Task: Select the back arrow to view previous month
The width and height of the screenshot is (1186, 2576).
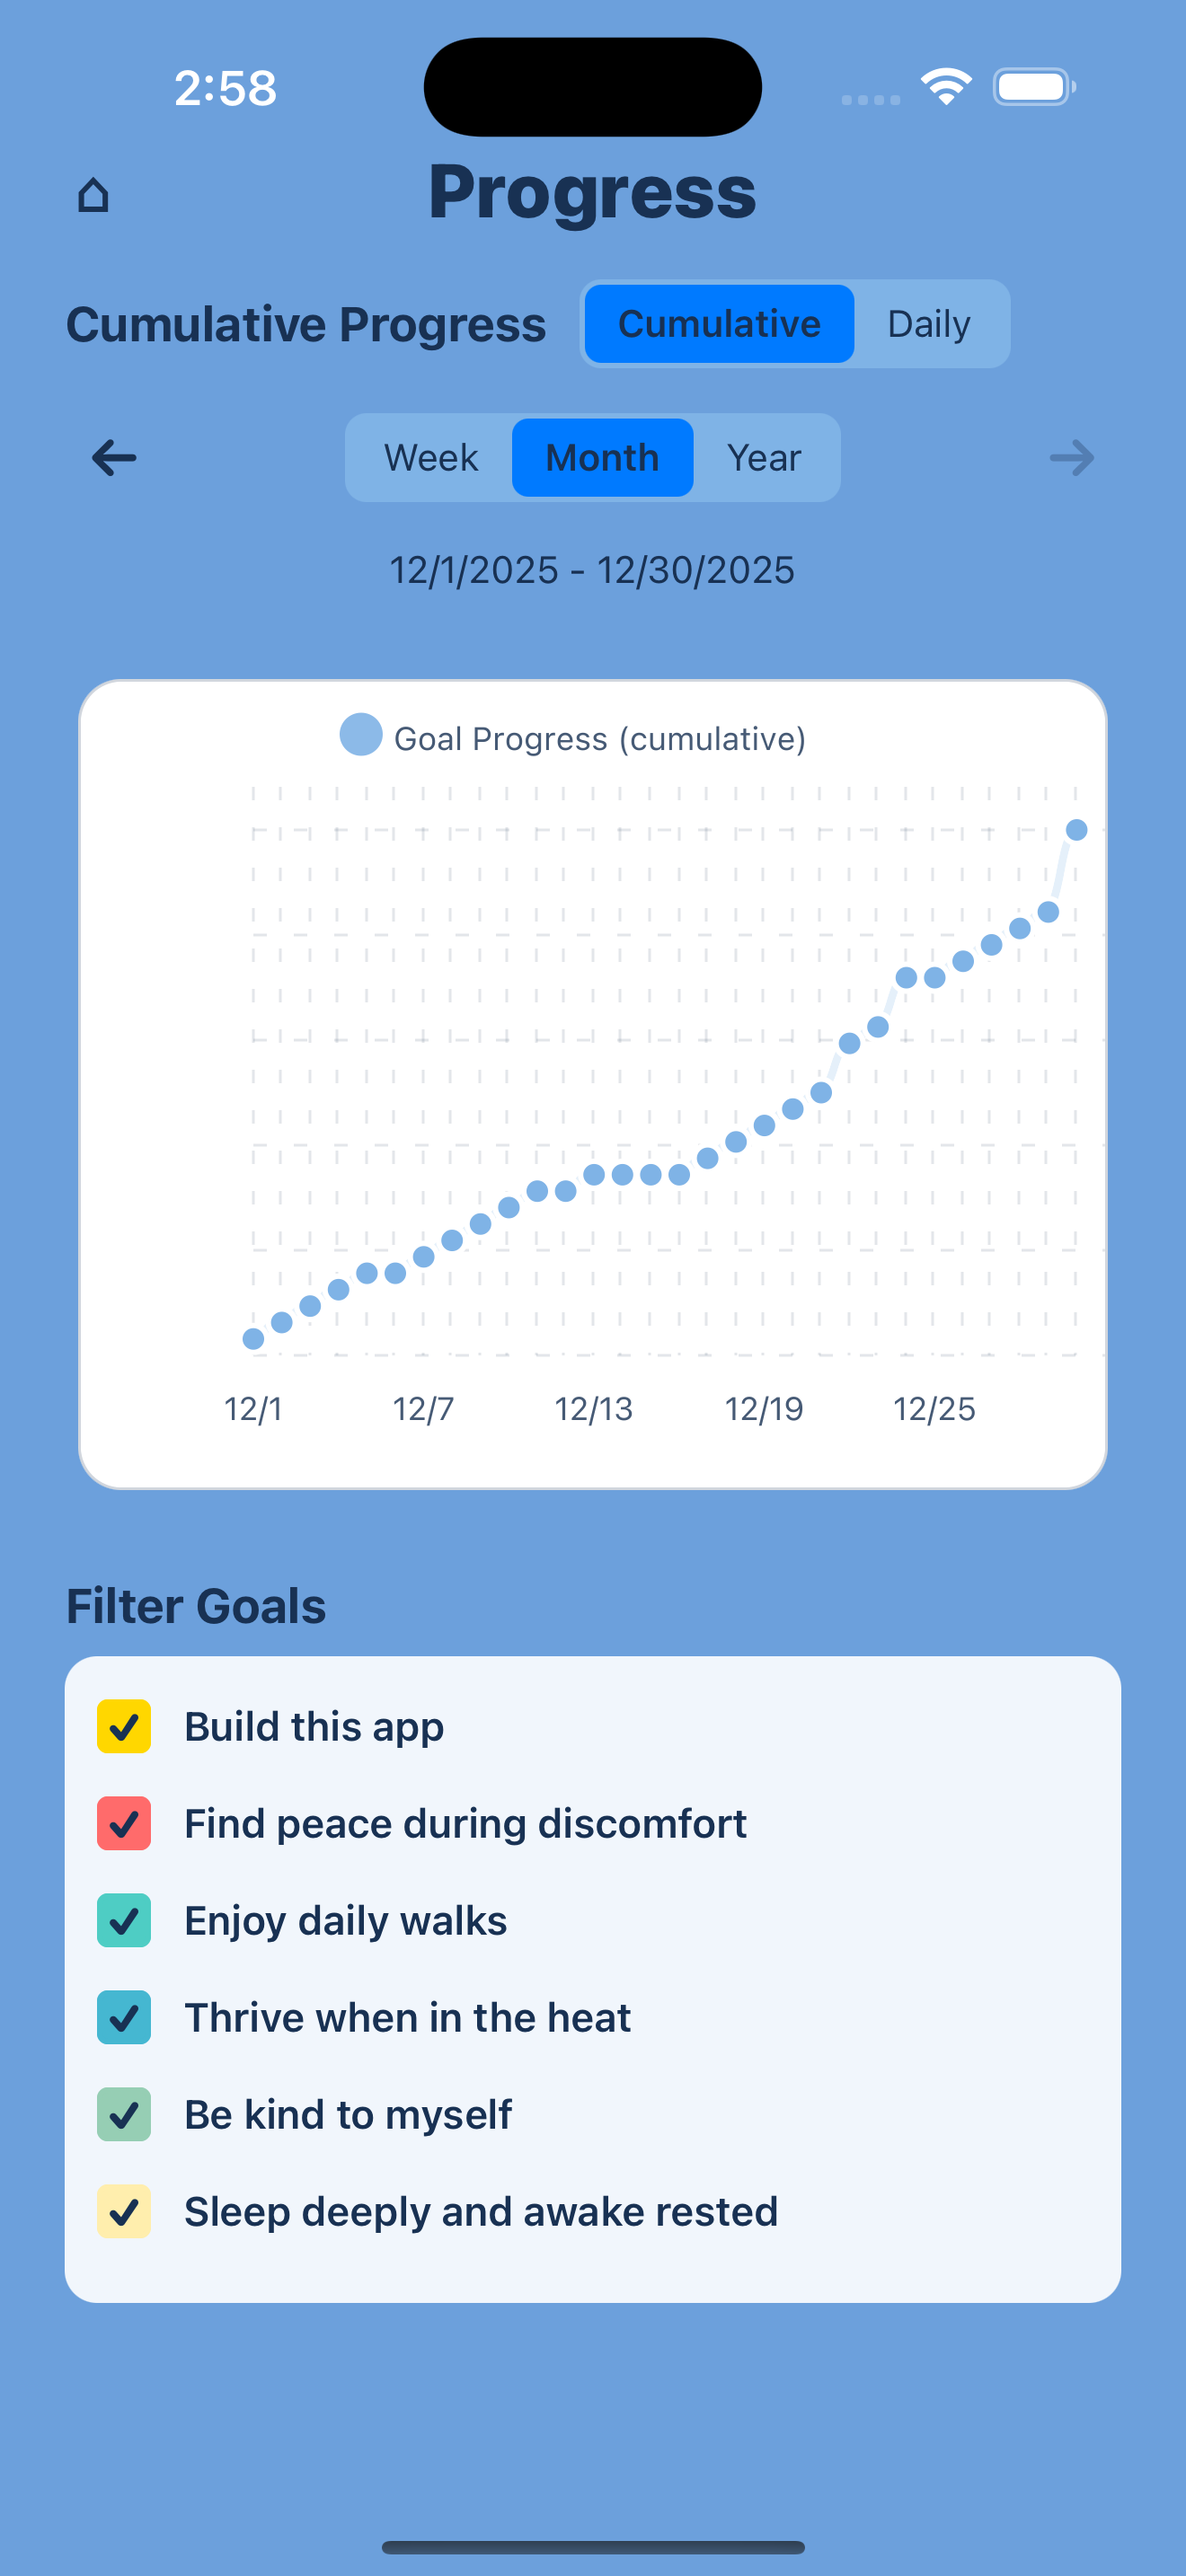Action: tap(113, 458)
